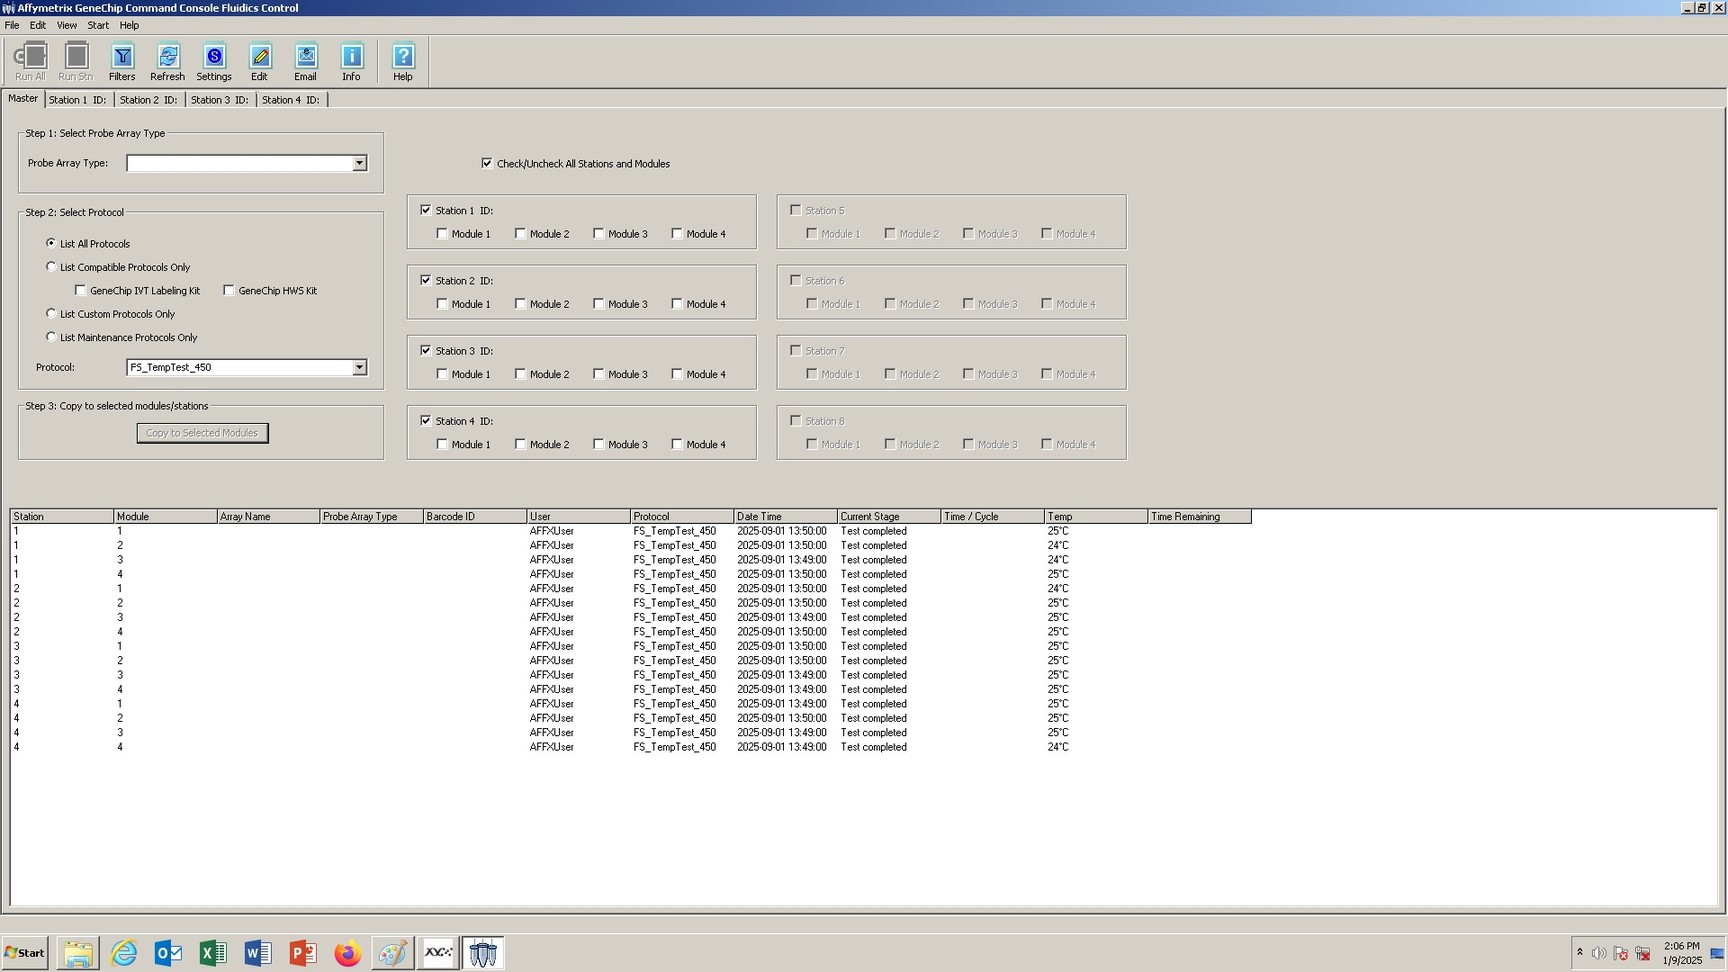This screenshot has width=1728, height=972.
Task: Switch to the Fluidics Control taskbar icon
Action: [483, 953]
